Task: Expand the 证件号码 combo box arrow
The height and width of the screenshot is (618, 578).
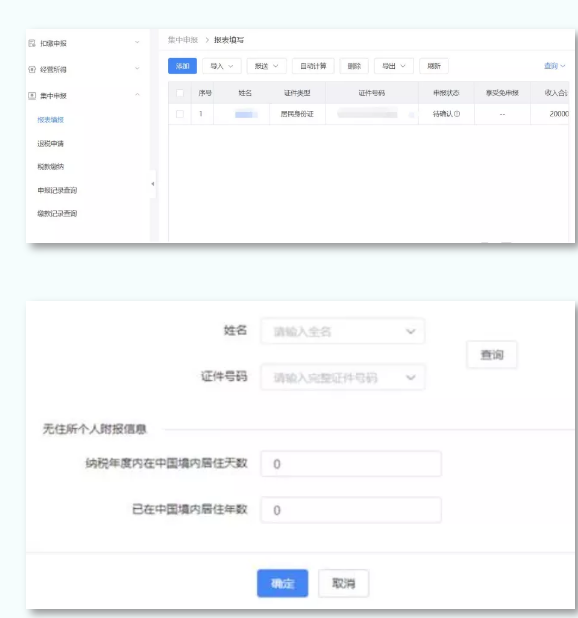Action: [411, 378]
